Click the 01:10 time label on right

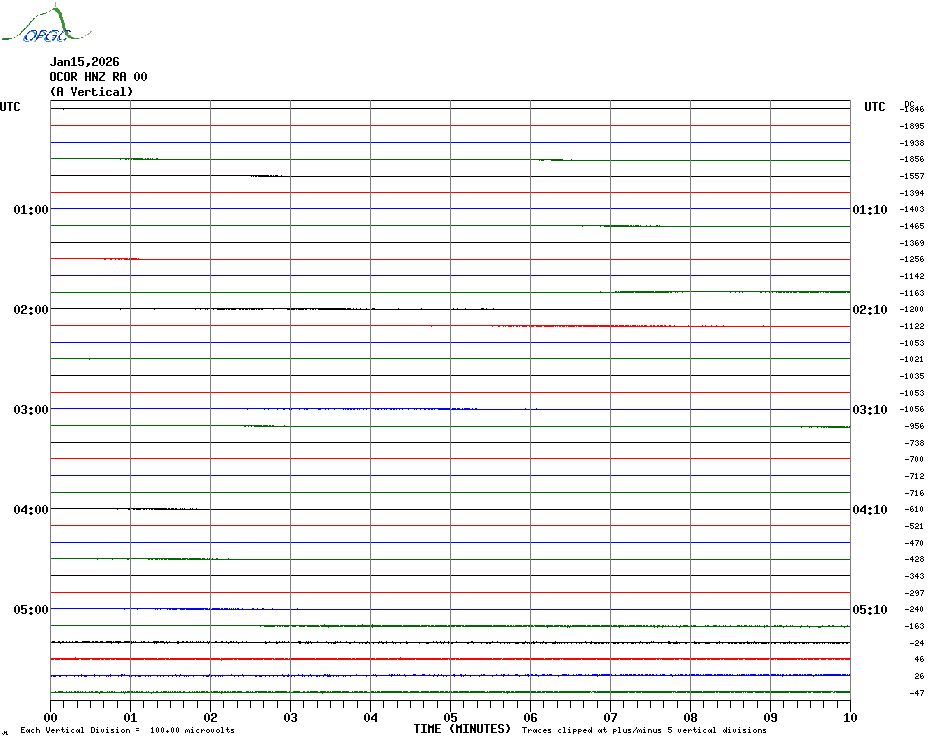click(869, 210)
